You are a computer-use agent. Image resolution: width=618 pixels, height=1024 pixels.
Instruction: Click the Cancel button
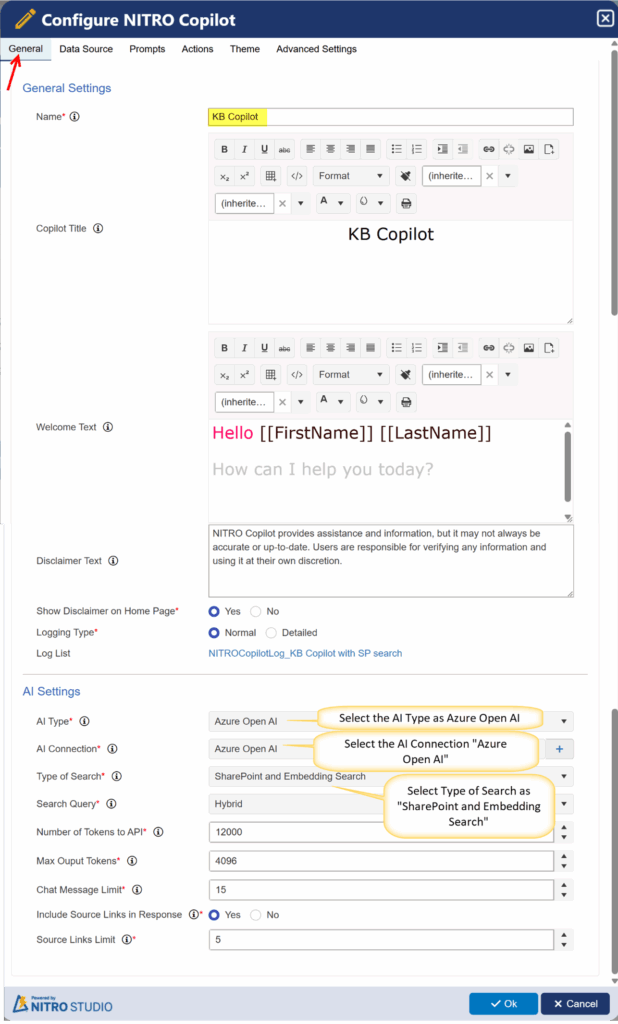pos(575,1004)
